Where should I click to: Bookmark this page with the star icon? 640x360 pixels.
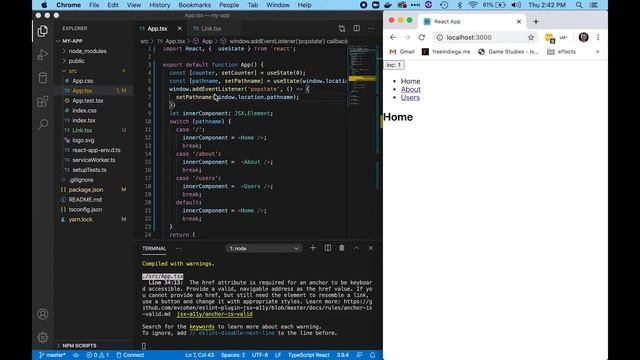[x=531, y=37]
